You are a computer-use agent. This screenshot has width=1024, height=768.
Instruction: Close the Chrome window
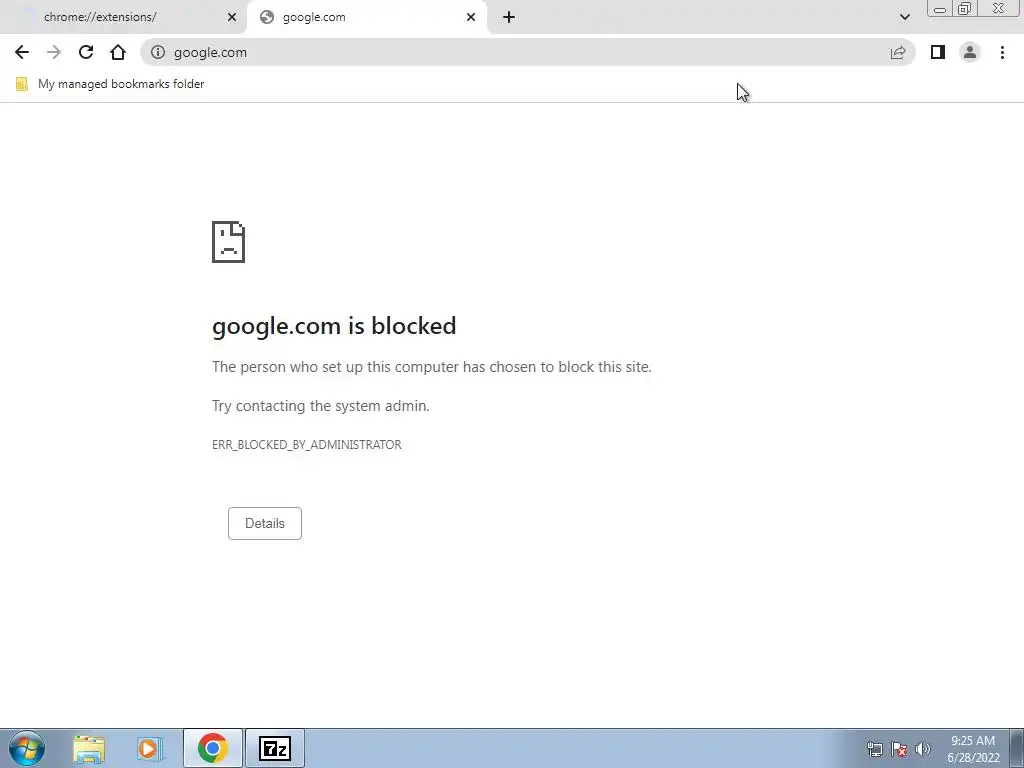(999, 8)
